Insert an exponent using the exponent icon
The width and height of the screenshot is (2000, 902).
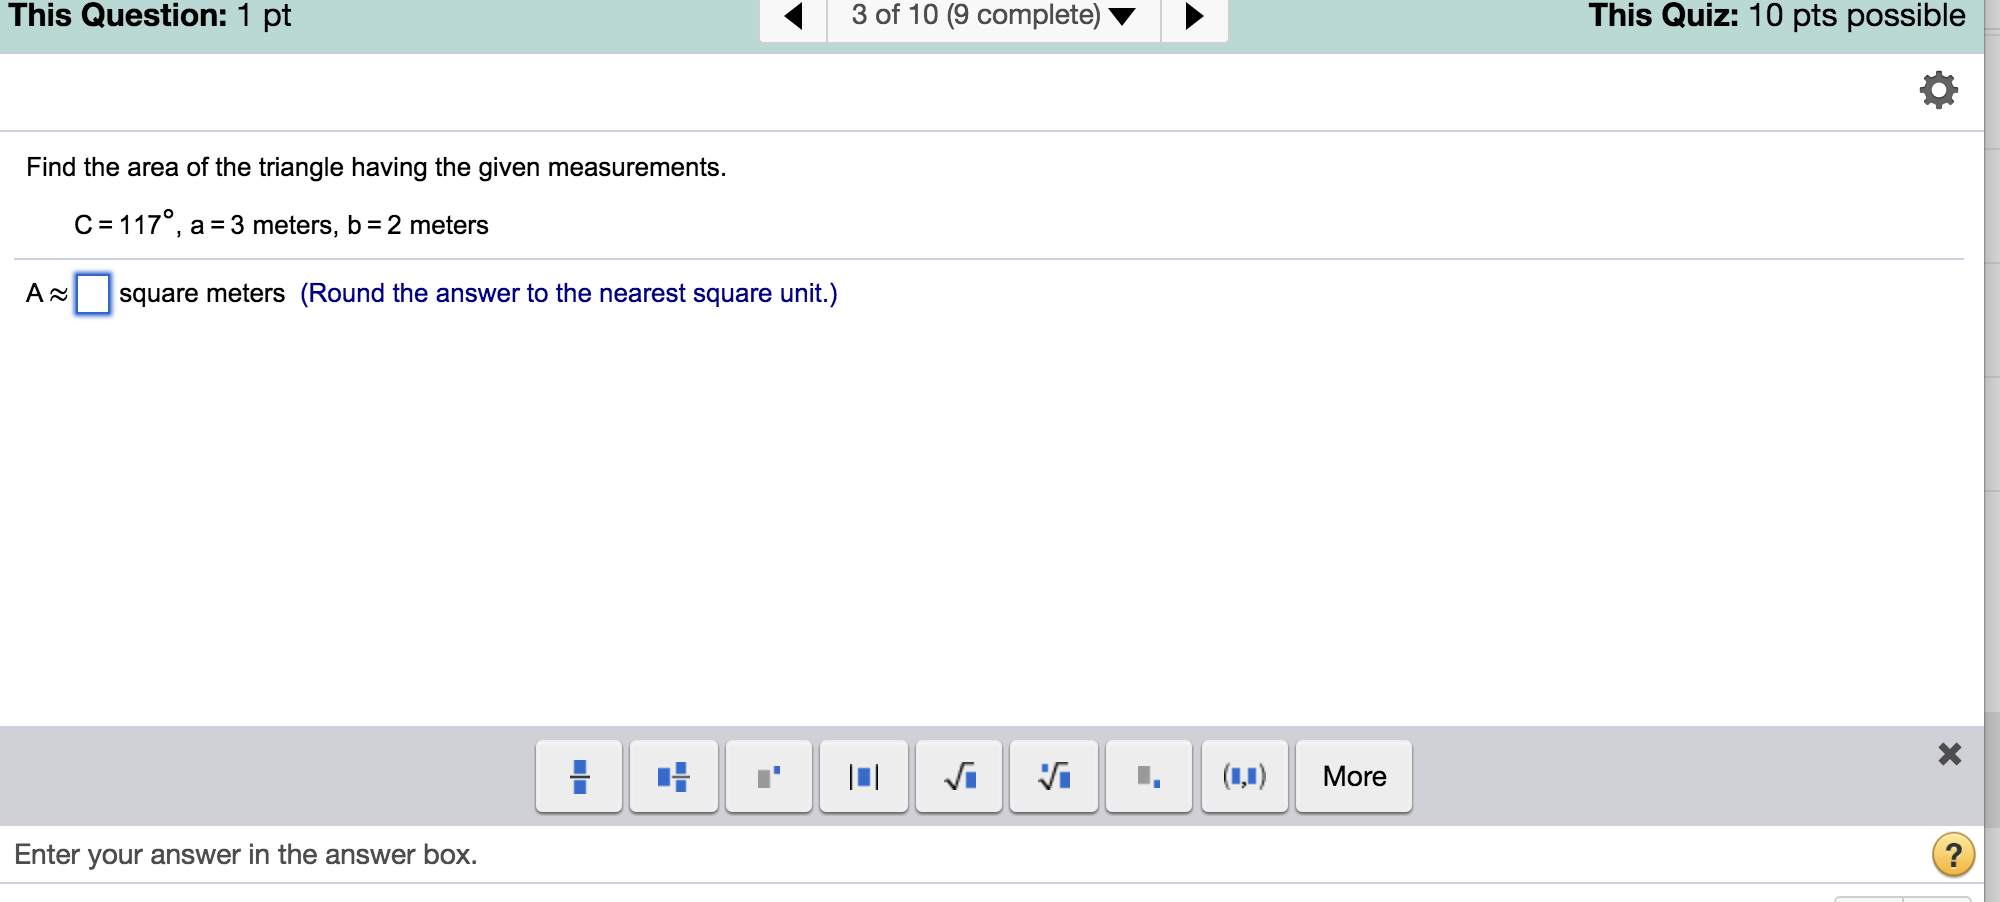[768, 776]
